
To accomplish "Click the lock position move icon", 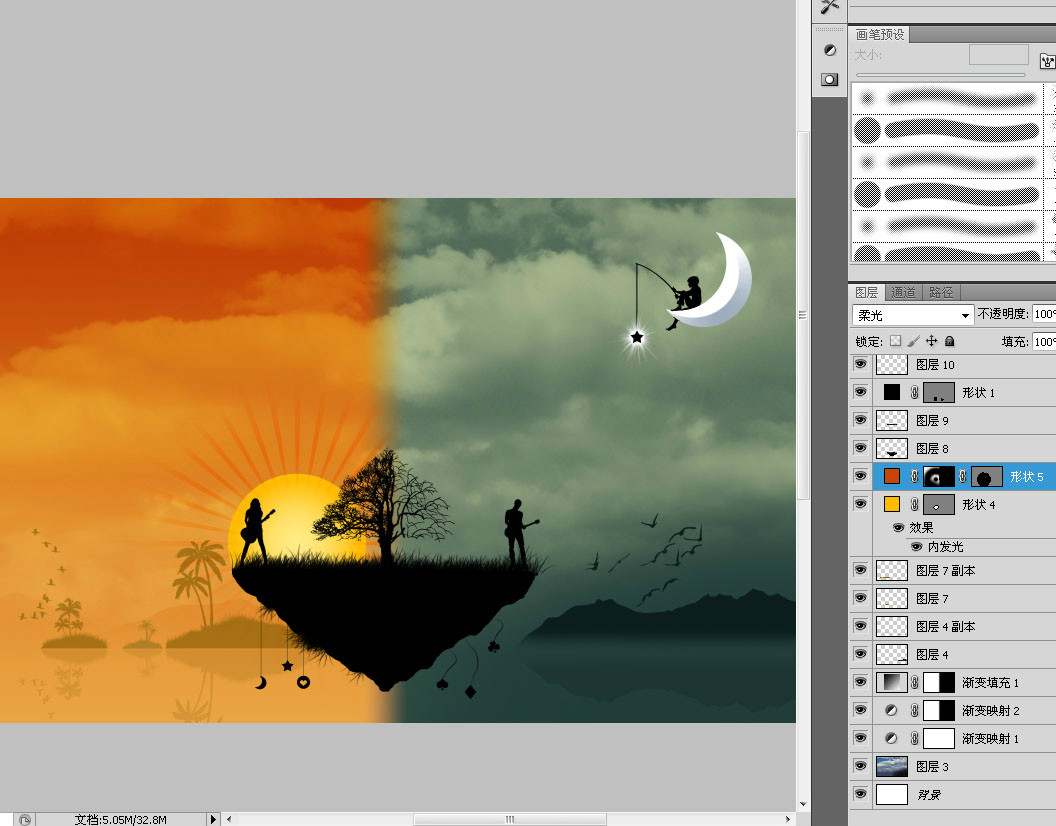I will [x=931, y=341].
